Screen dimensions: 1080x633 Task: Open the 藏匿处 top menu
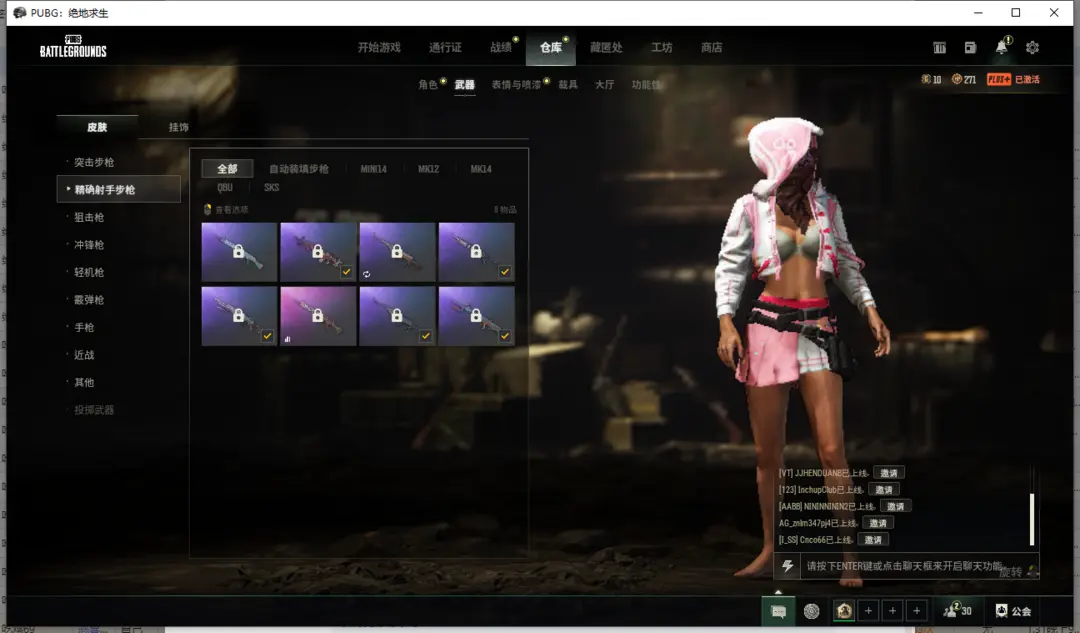coord(606,48)
